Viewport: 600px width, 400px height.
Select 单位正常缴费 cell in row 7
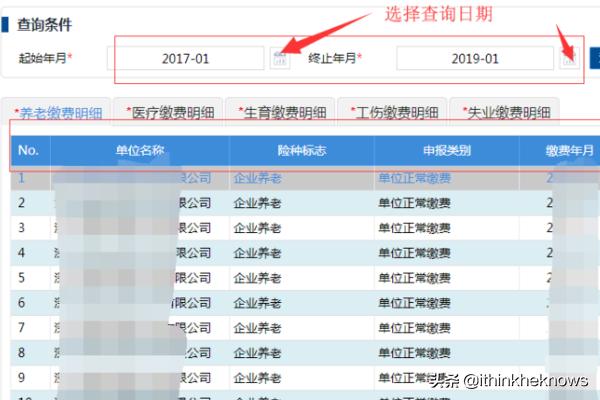tap(447, 328)
